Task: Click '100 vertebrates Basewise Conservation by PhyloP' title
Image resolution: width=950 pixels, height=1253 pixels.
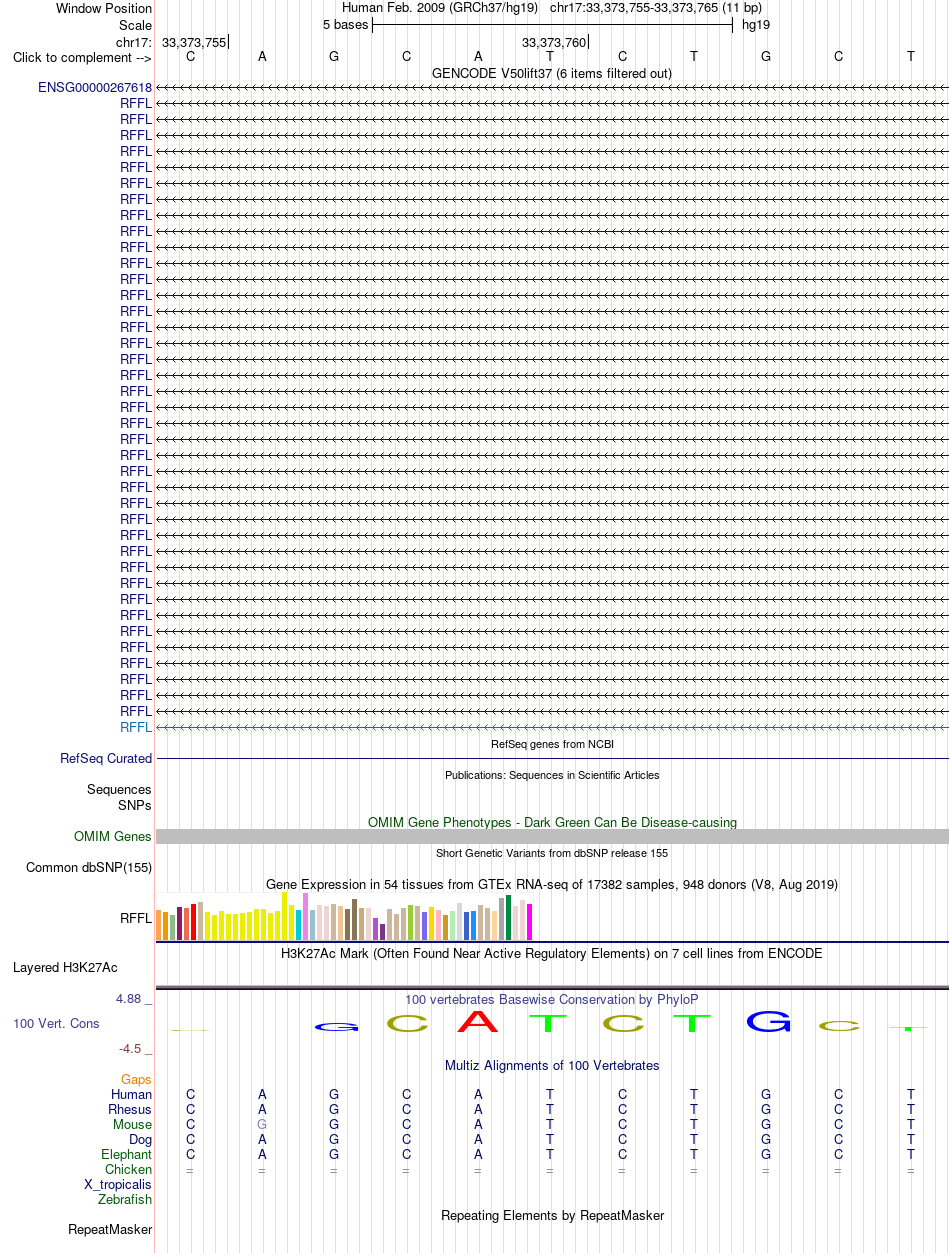Action: [552, 999]
